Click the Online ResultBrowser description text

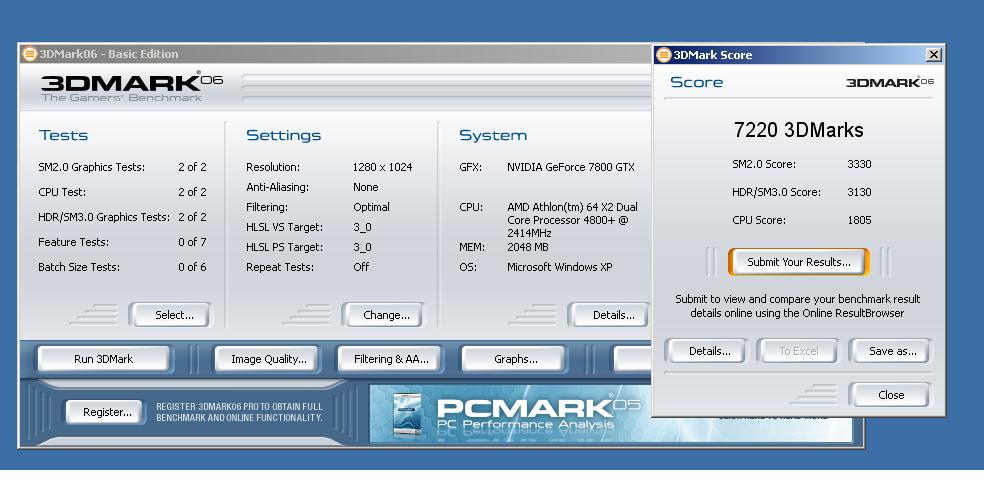(798, 306)
